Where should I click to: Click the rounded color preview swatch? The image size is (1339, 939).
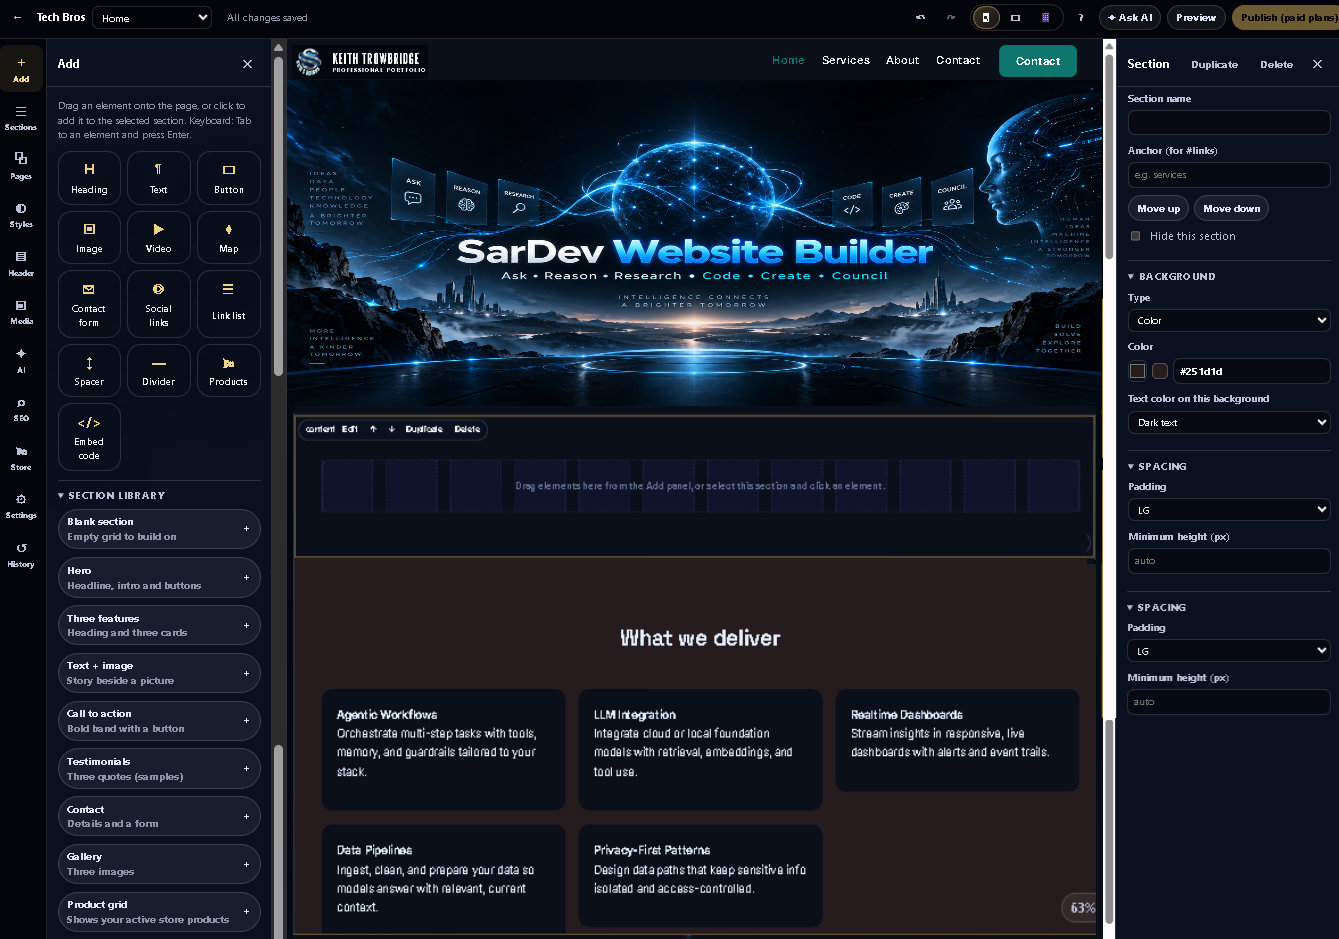[1160, 371]
